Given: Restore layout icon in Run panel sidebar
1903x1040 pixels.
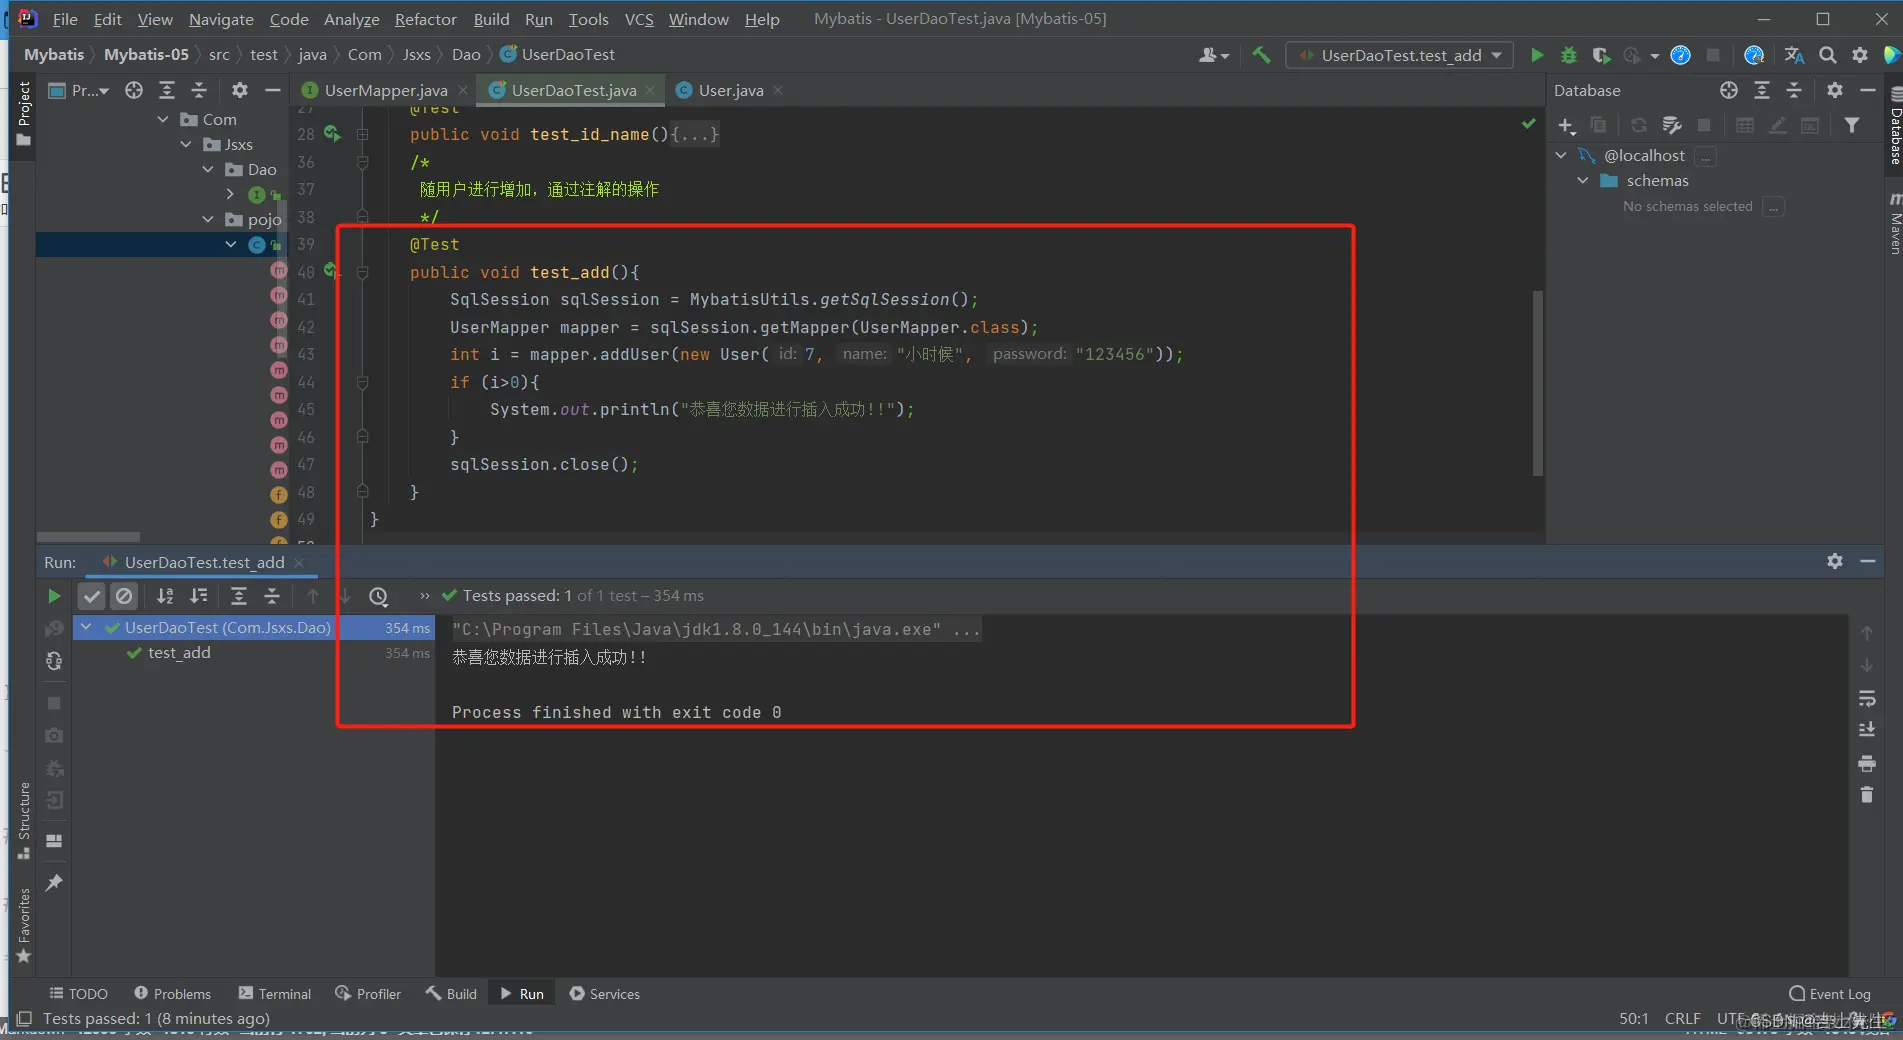Looking at the screenshot, I should (x=54, y=841).
